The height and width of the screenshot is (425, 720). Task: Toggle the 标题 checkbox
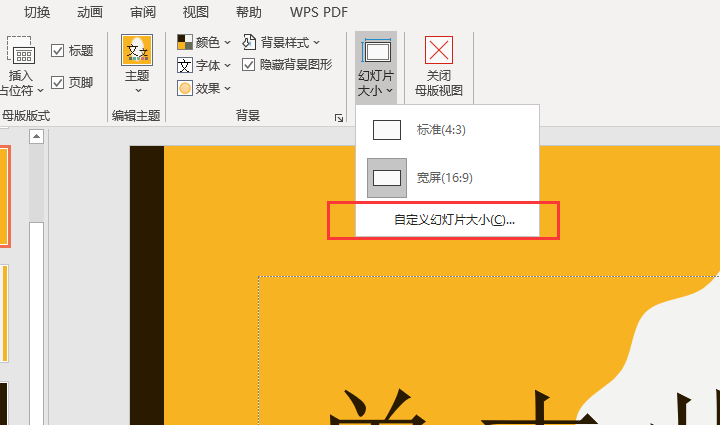pyautogui.click(x=57, y=50)
